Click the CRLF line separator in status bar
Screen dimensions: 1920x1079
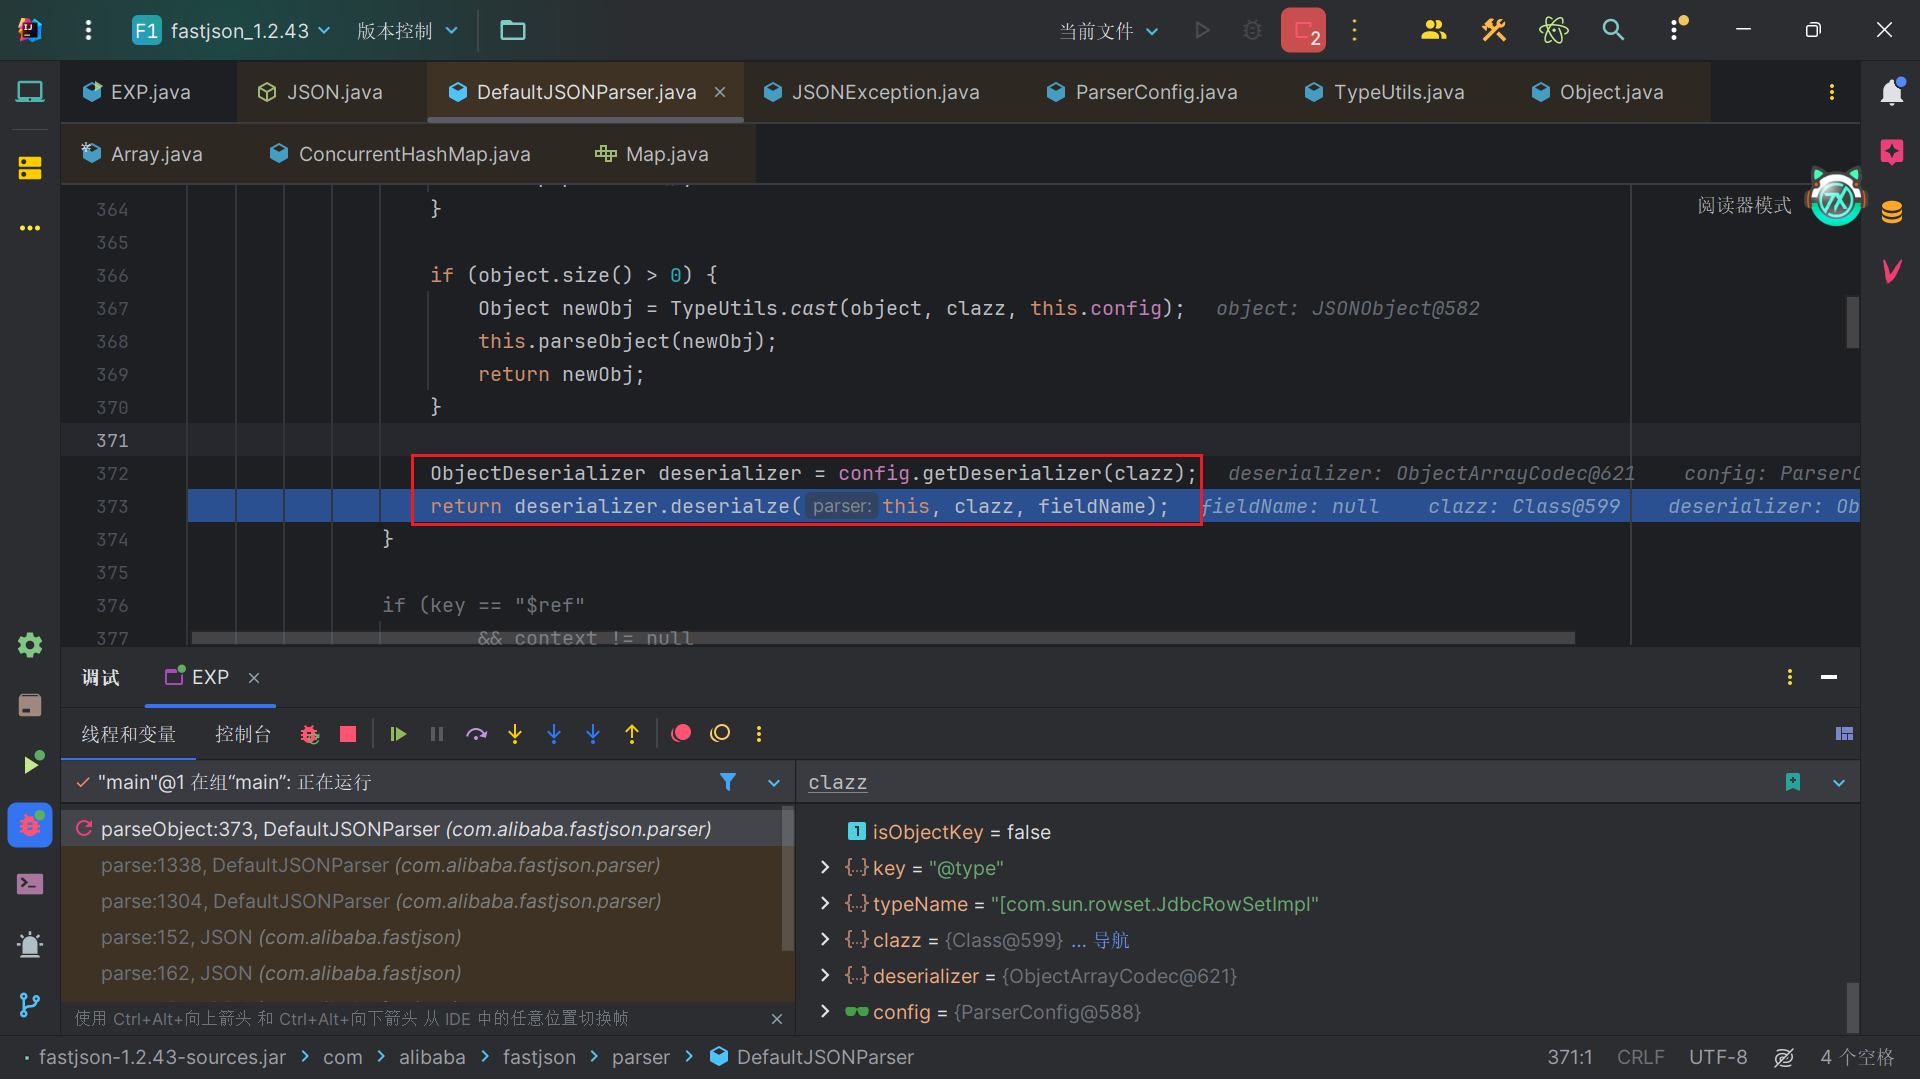1640,1057
